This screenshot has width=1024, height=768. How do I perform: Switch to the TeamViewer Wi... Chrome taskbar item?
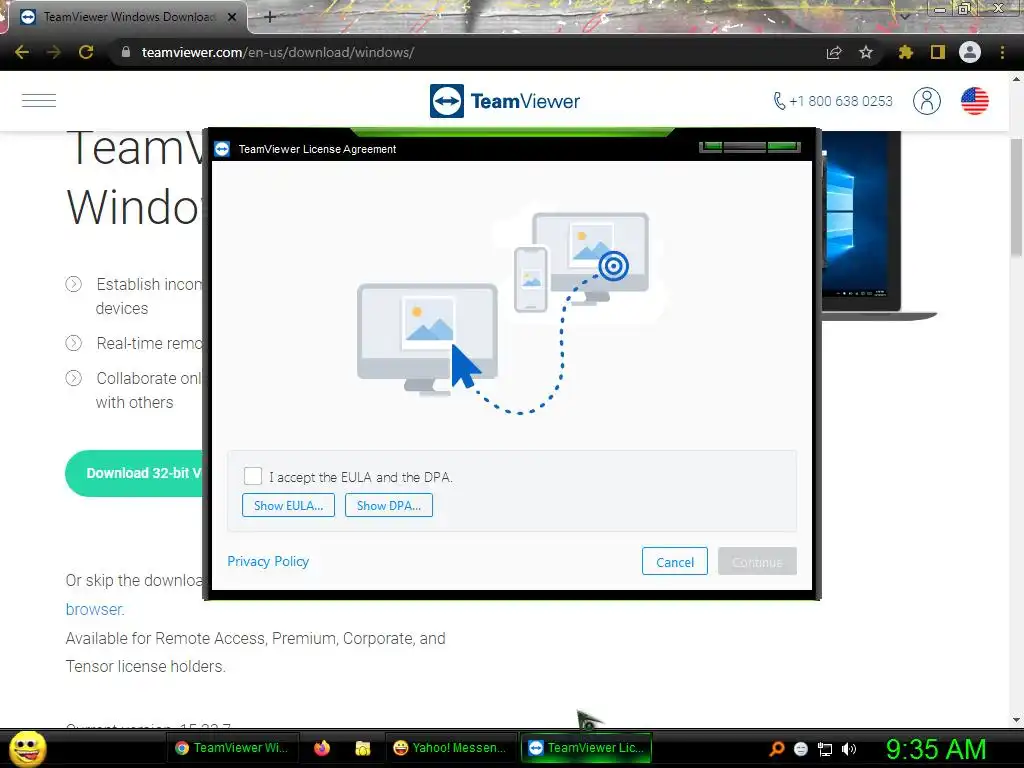(232, 748)
